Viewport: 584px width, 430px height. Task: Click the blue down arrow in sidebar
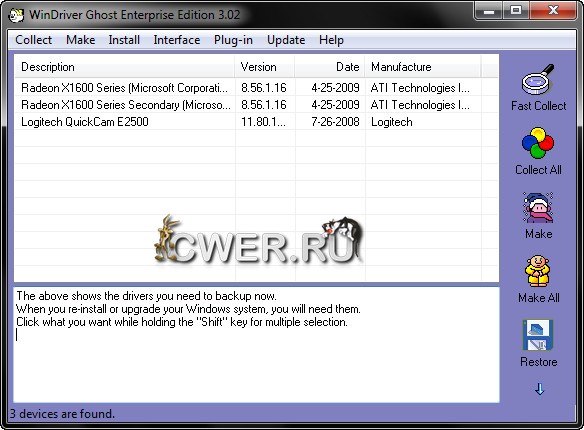point(539,389)
